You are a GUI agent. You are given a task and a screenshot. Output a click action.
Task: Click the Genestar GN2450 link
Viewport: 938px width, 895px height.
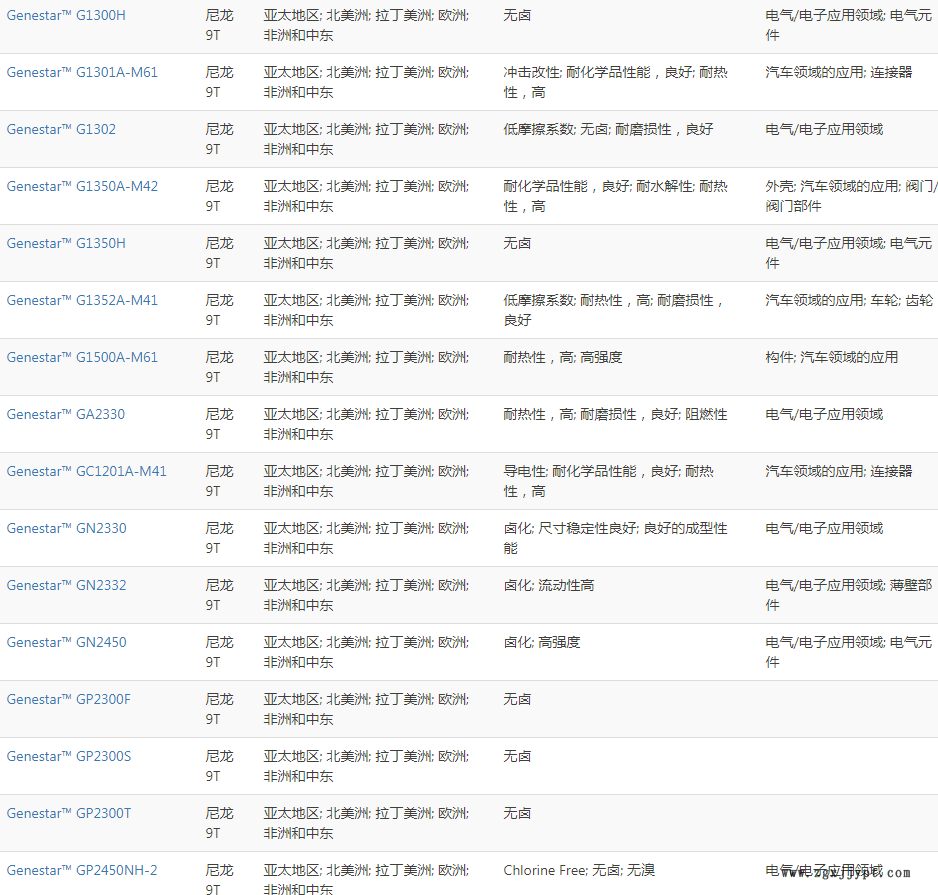pyautogui.click(x=66, y=643)
